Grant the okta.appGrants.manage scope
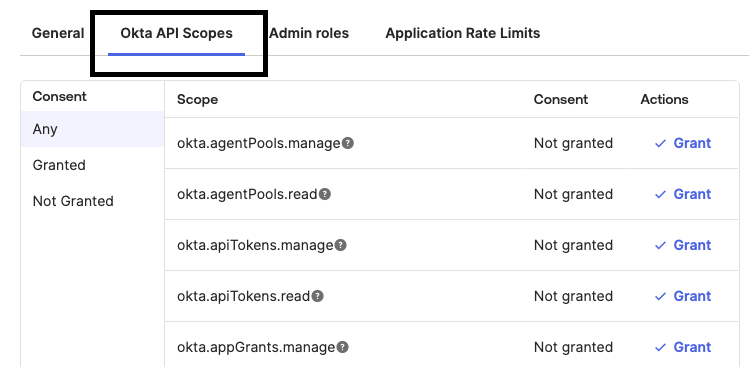This screenshot has width=749, height=367. click(683, 347)
